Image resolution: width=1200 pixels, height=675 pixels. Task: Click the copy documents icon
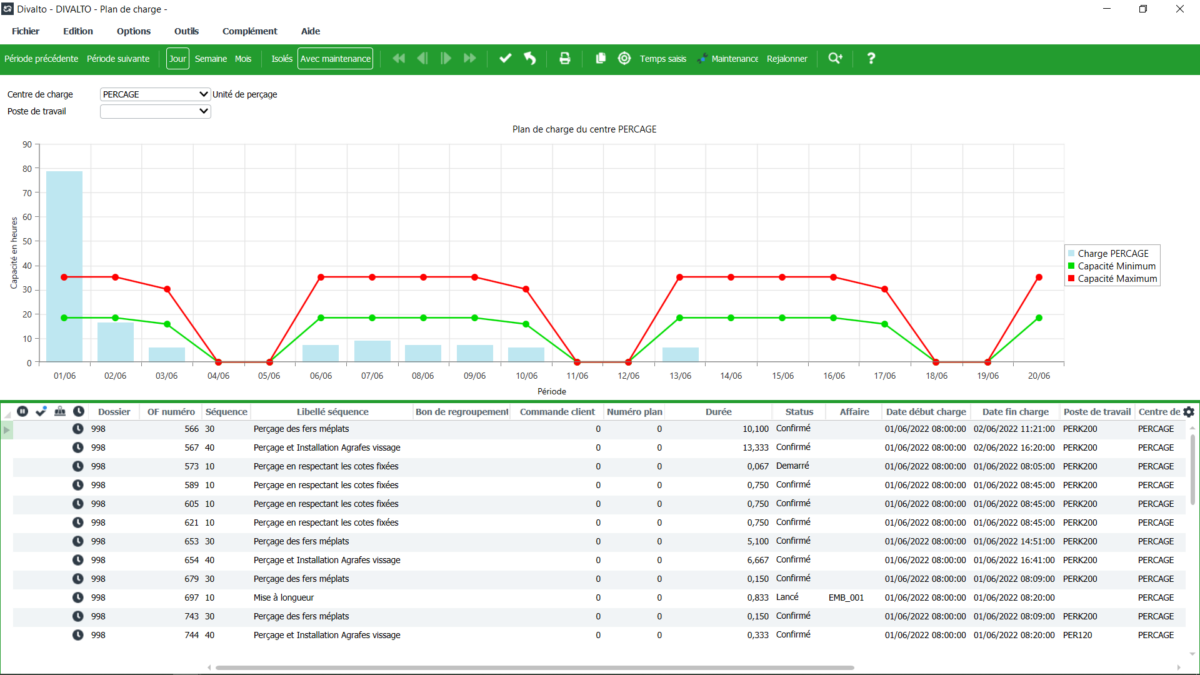coord(600,59)
